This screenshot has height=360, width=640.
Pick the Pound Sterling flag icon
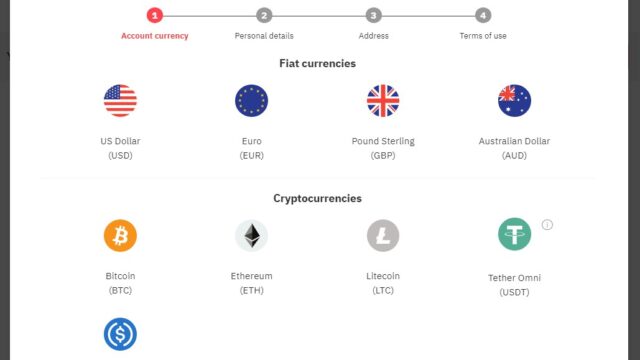coord(383,101)
